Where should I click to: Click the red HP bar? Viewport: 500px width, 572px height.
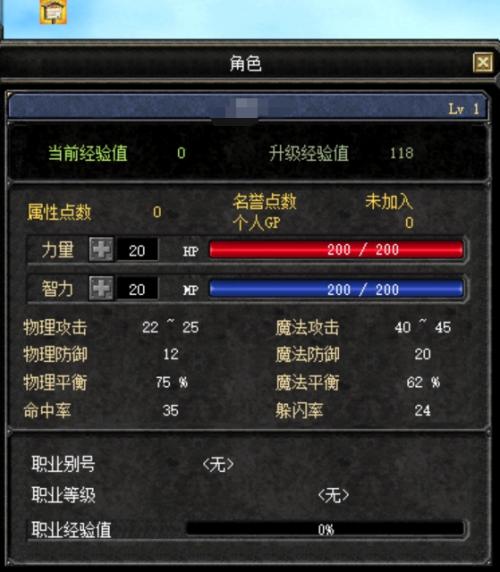pyautogui.click(x=336, y=250)
